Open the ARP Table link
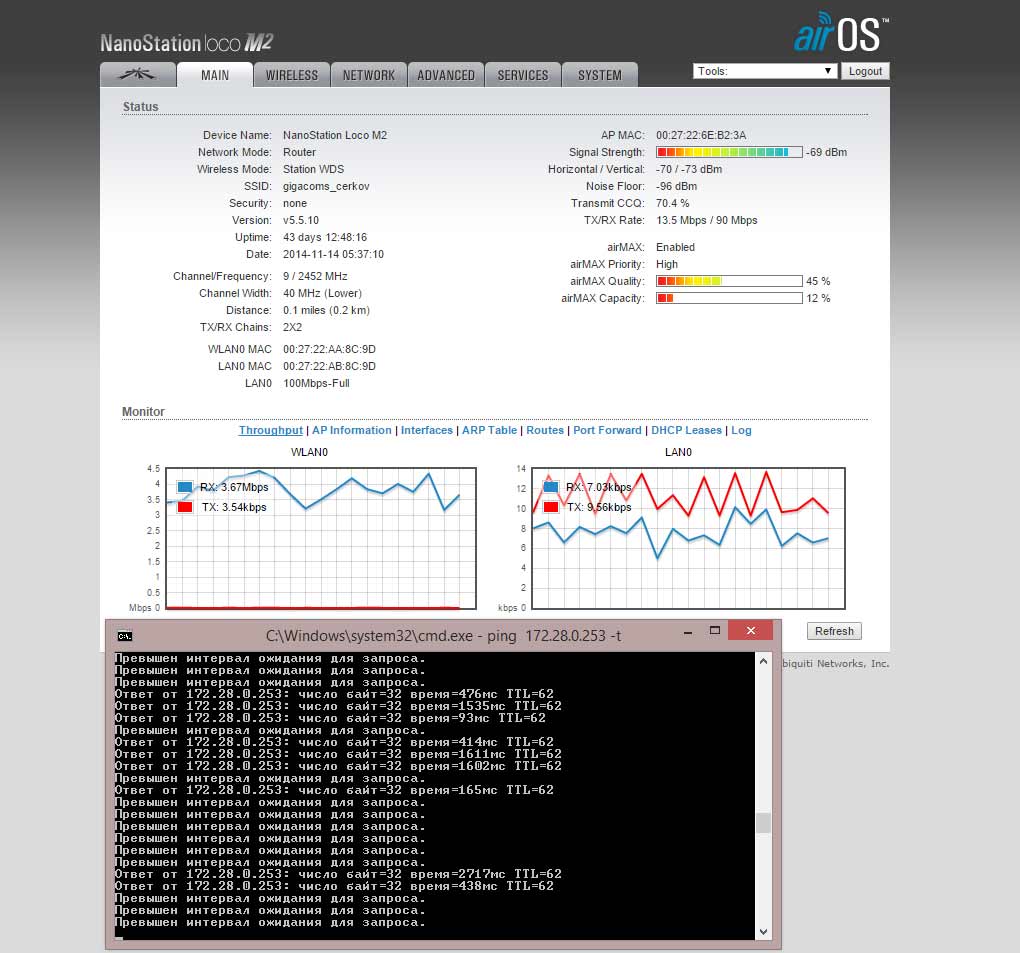Viewport: 1020px width, 953px height. [489, 430]
